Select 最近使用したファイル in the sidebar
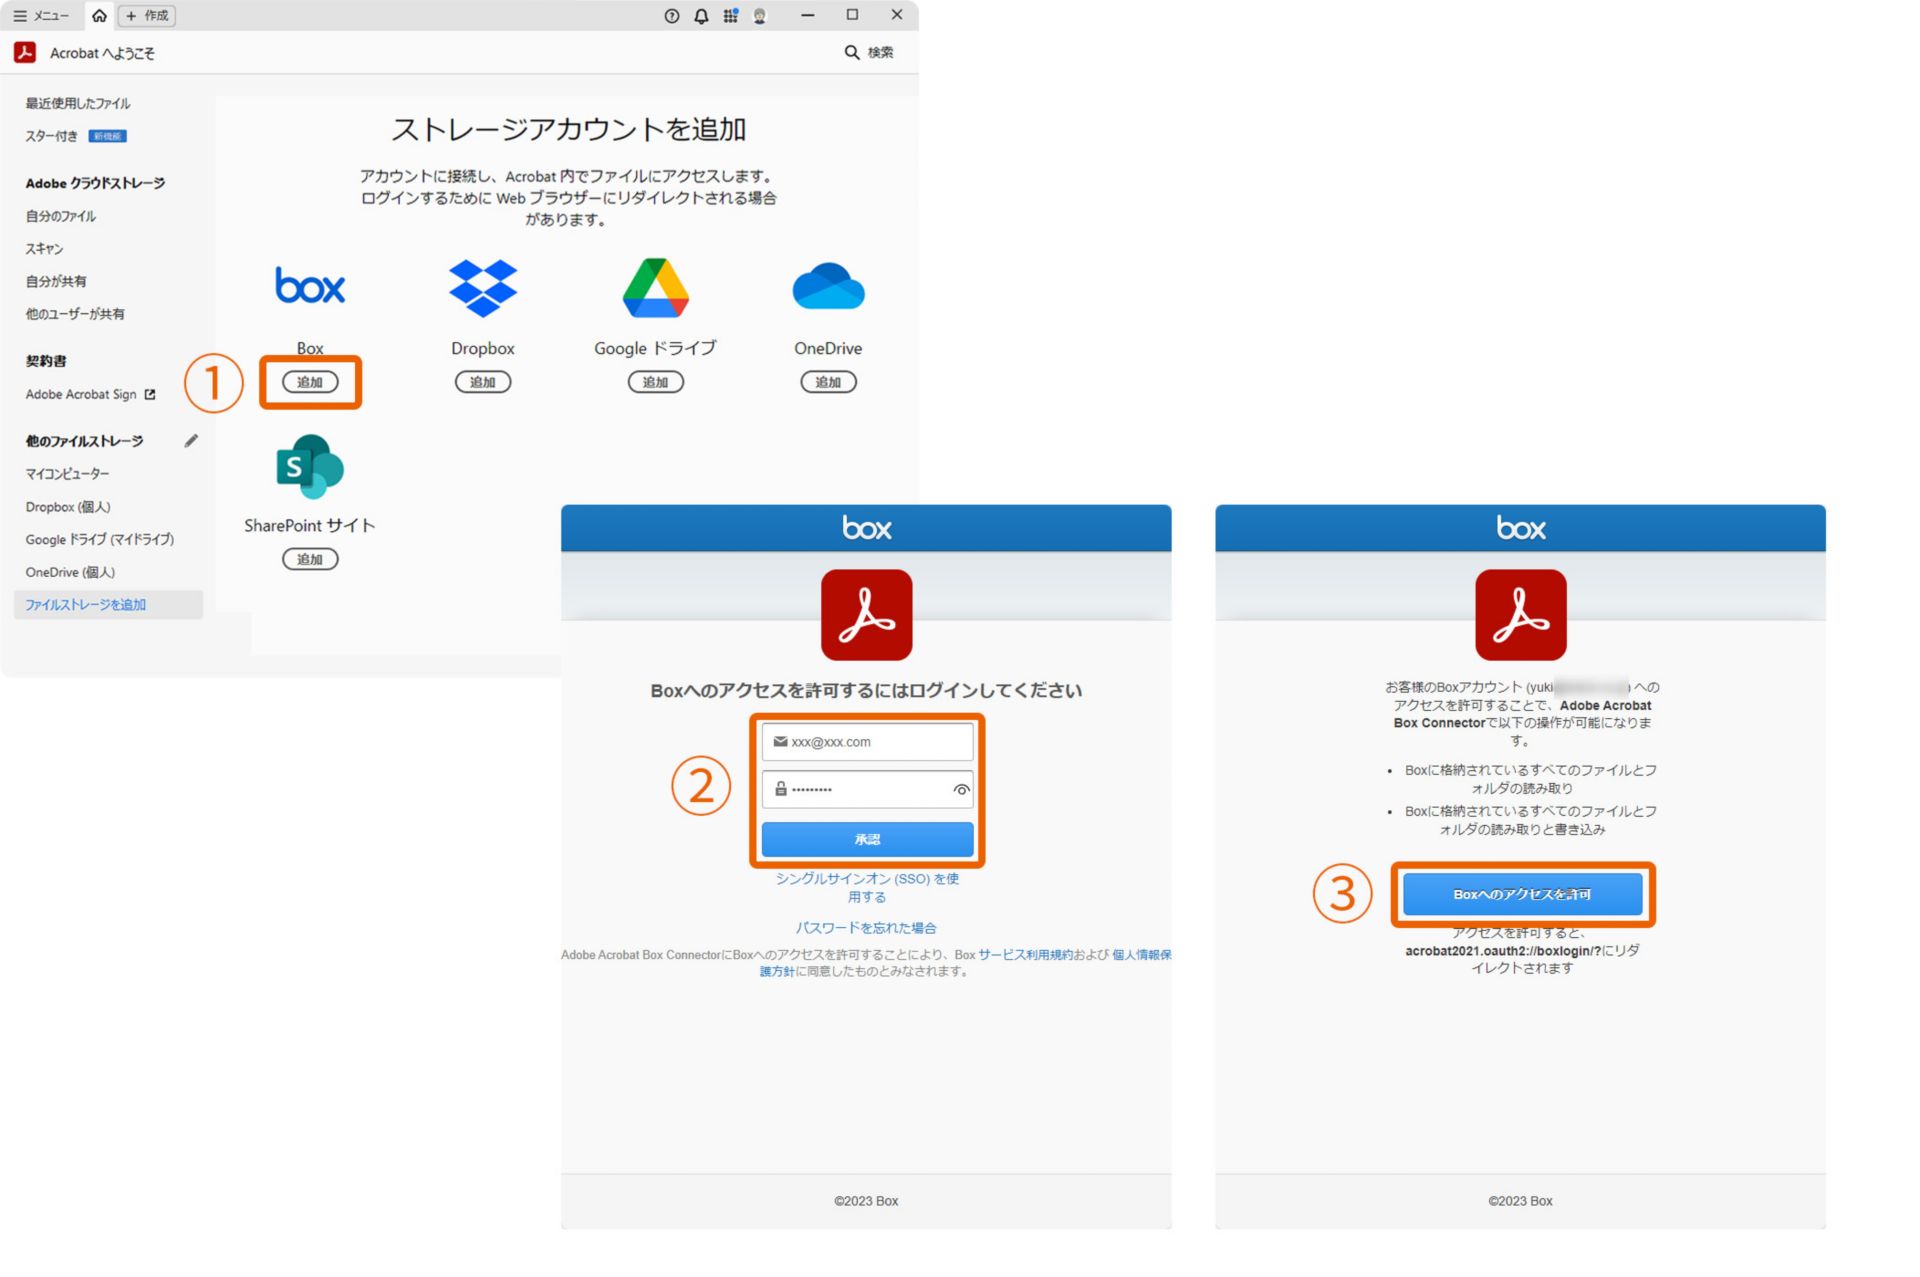Image resolution: width=1920 pixels, height=1277 pixels. 78,104
